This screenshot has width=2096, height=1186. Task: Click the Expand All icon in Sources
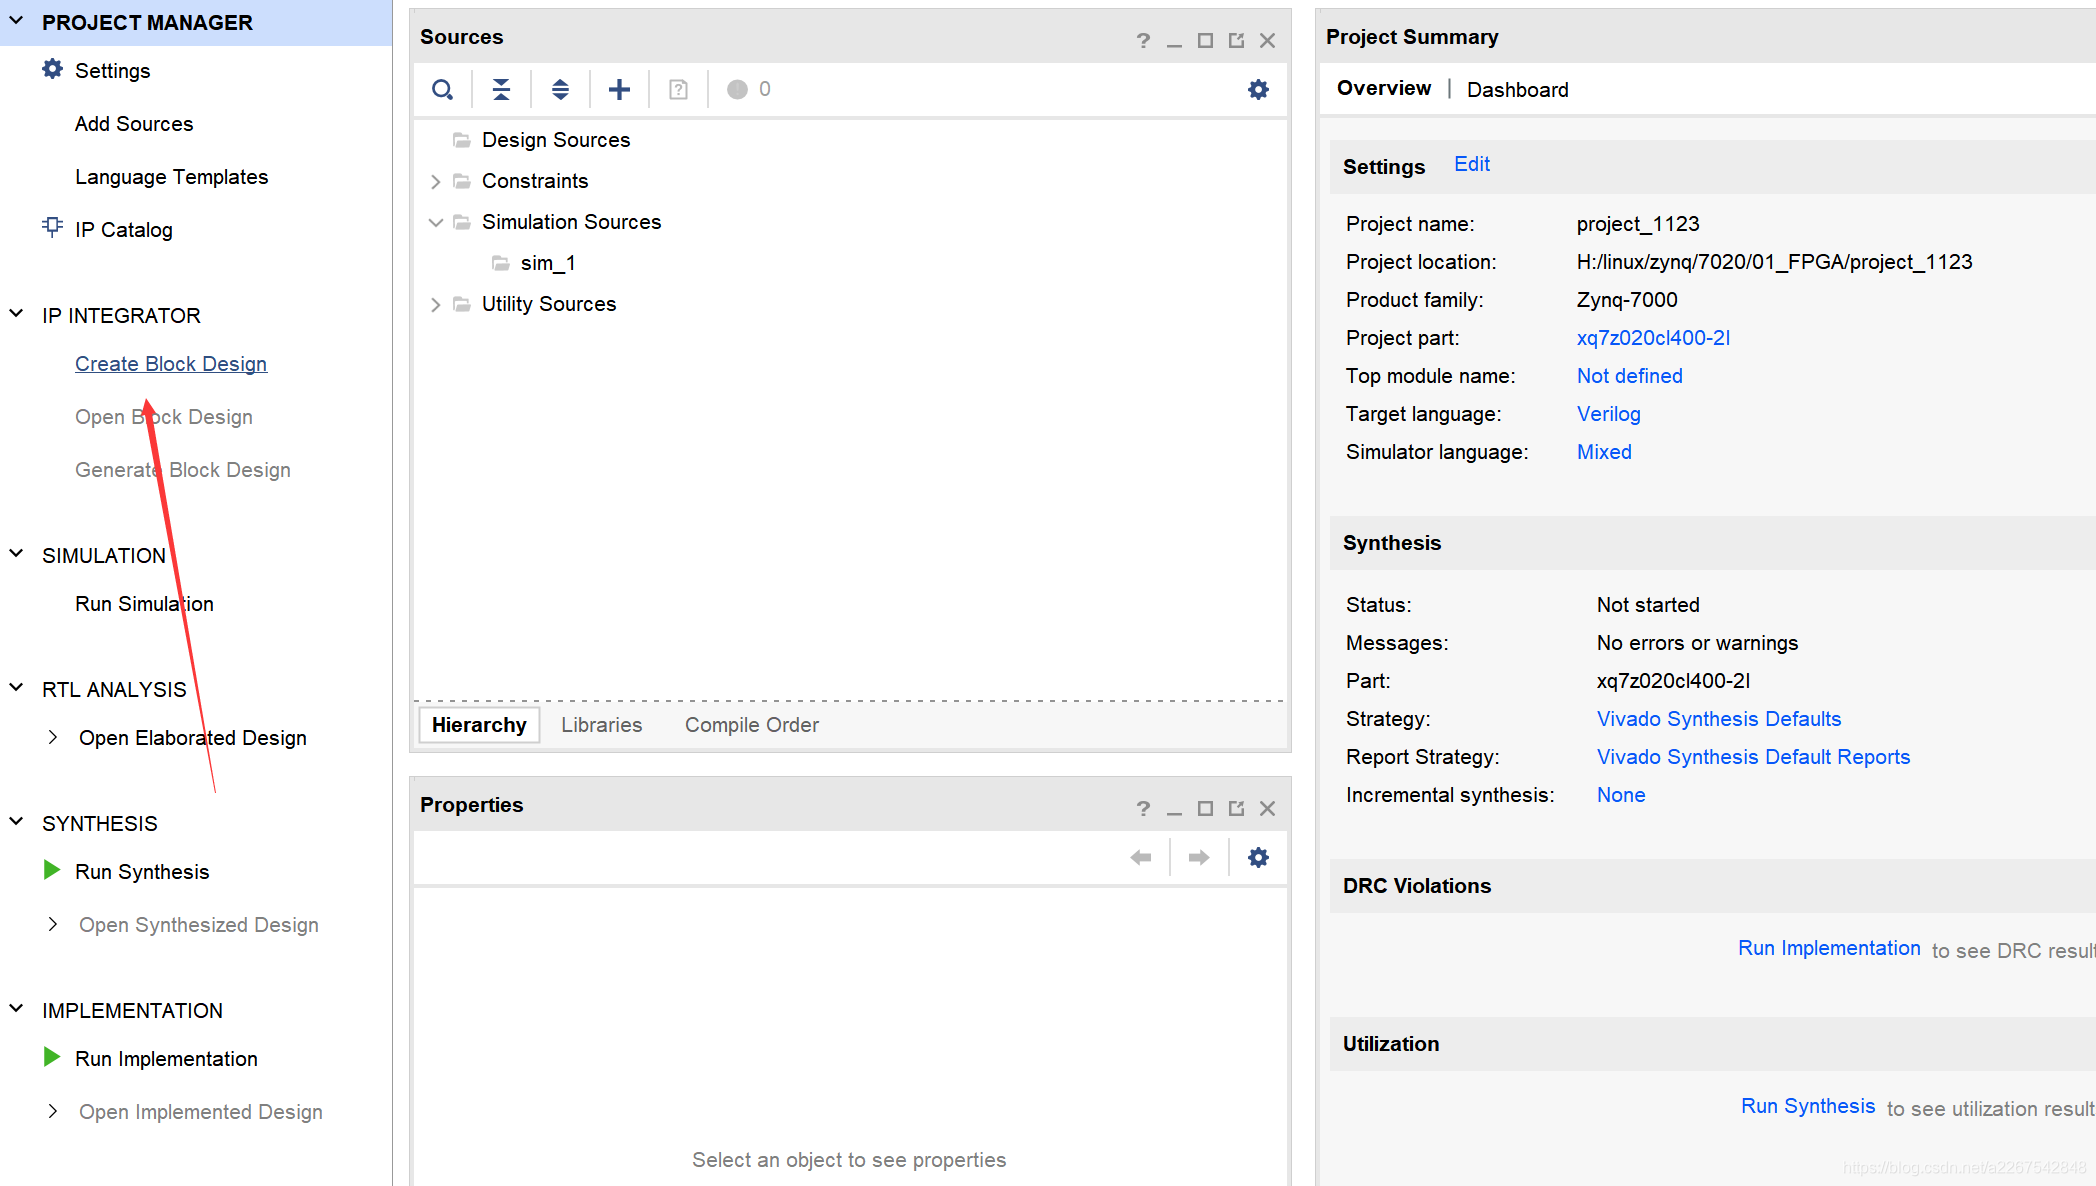pos(560,90)
